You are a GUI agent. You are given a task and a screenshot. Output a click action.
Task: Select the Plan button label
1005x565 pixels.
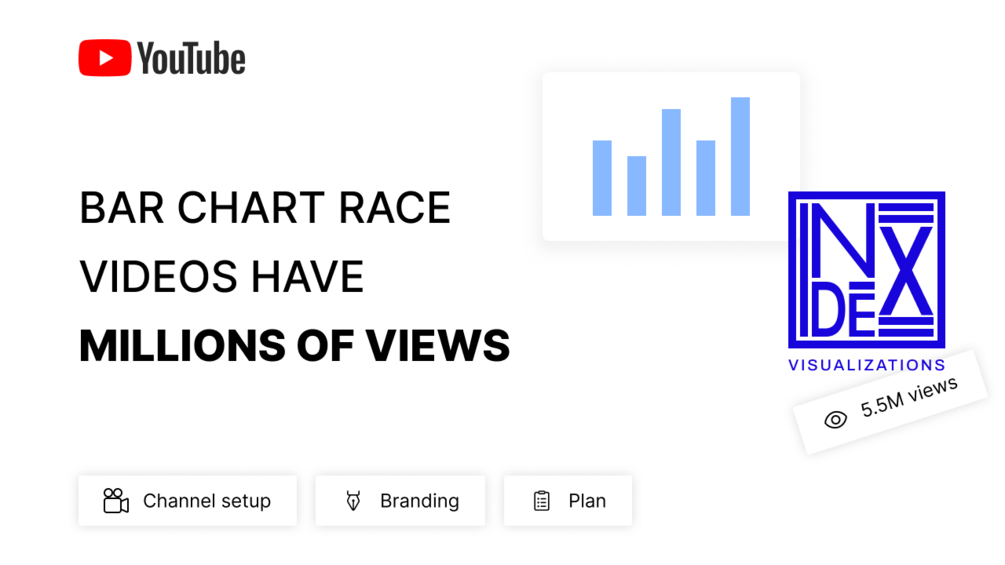point(587,501)
